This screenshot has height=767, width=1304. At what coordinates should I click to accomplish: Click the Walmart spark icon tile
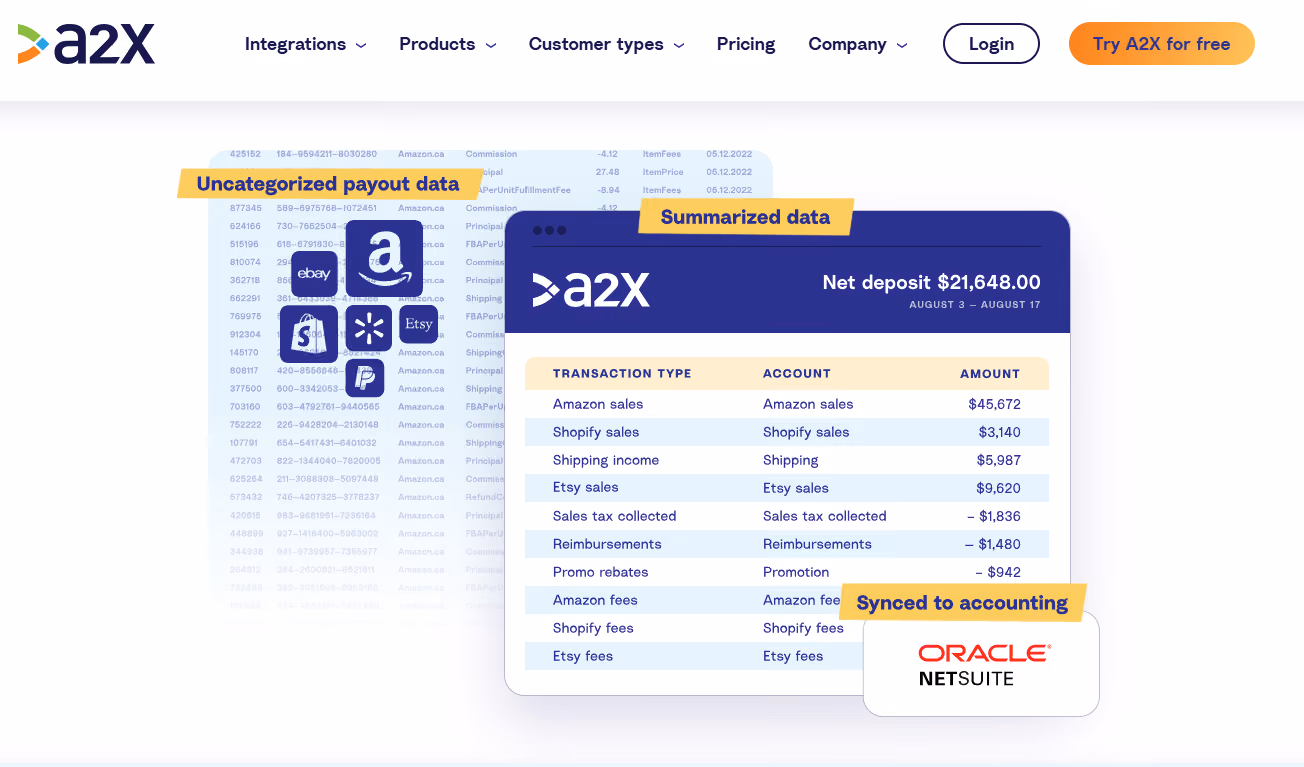pyautogui.click(x=369, y=328)
